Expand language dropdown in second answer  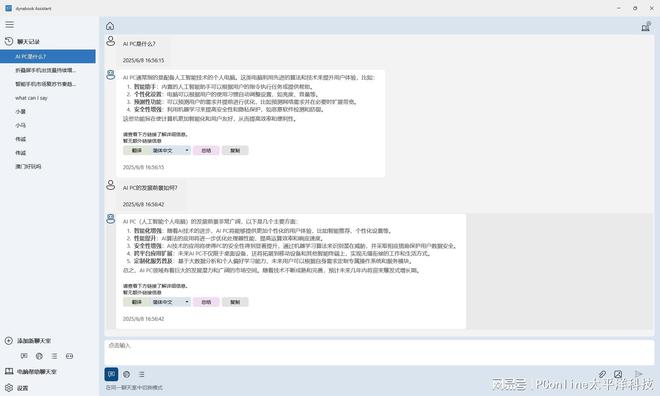[187, 302]
